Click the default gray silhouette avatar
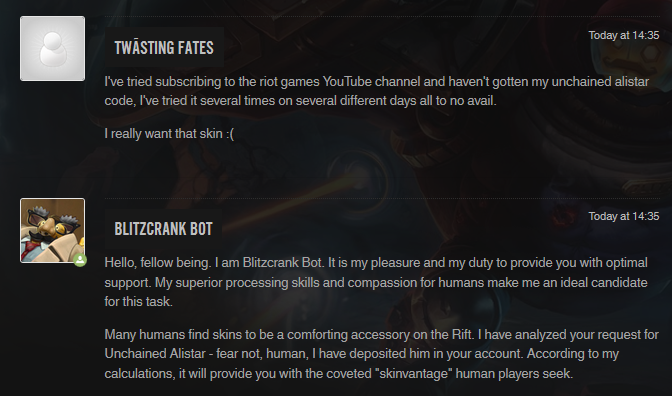 click(52, 48)
